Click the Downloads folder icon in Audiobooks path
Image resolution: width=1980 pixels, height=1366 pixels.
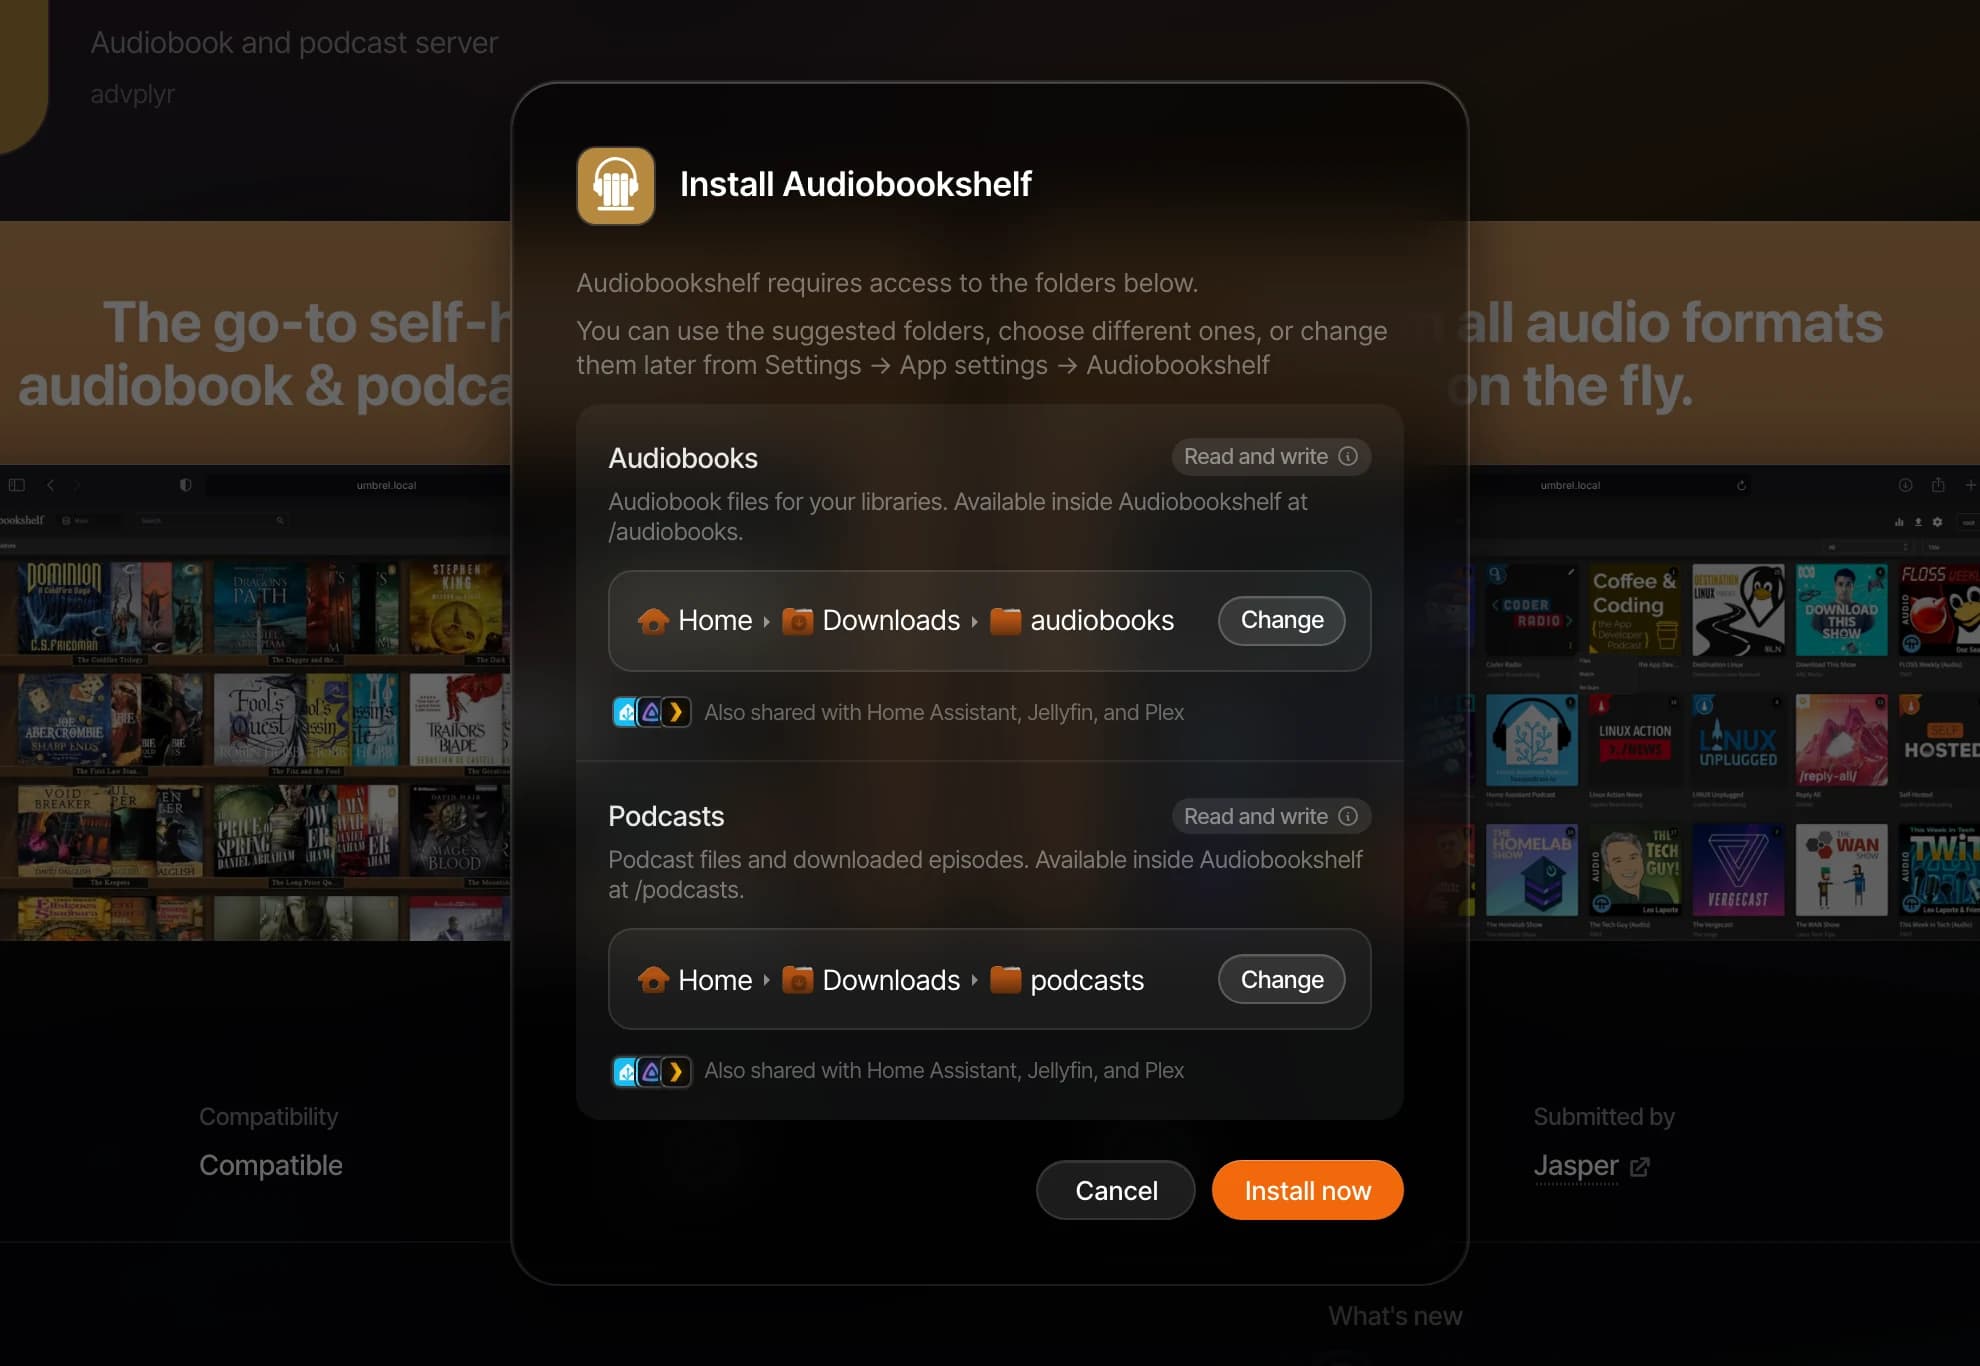797,621
